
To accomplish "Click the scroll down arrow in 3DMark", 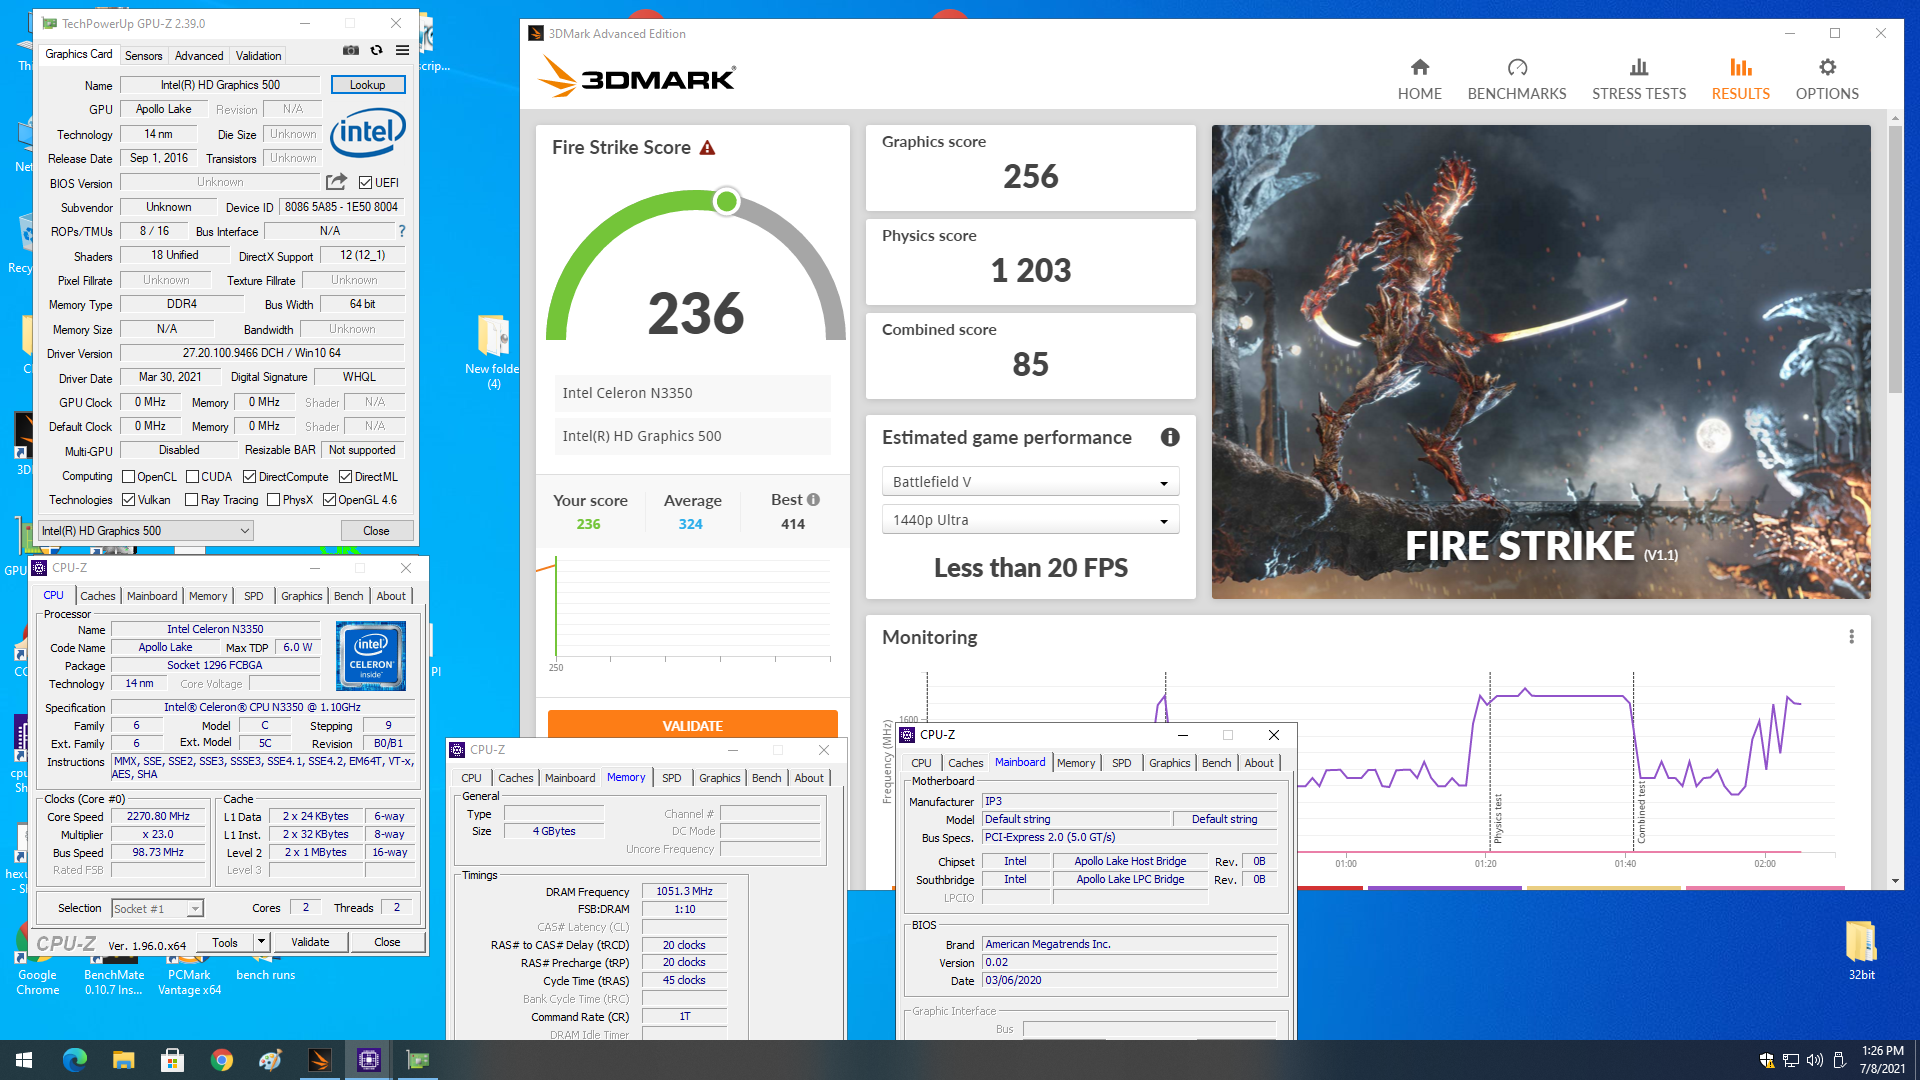I will [x=1895, y=881].
